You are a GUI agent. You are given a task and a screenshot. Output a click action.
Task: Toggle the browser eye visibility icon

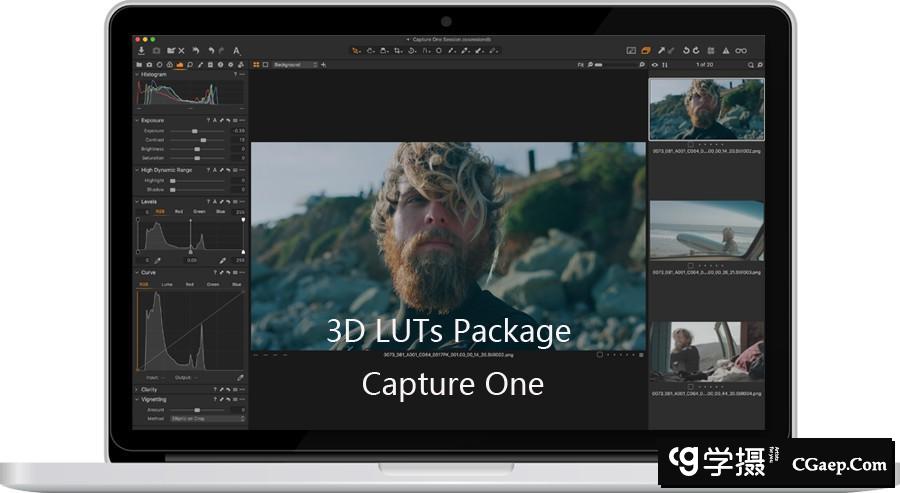coord(655,64)
